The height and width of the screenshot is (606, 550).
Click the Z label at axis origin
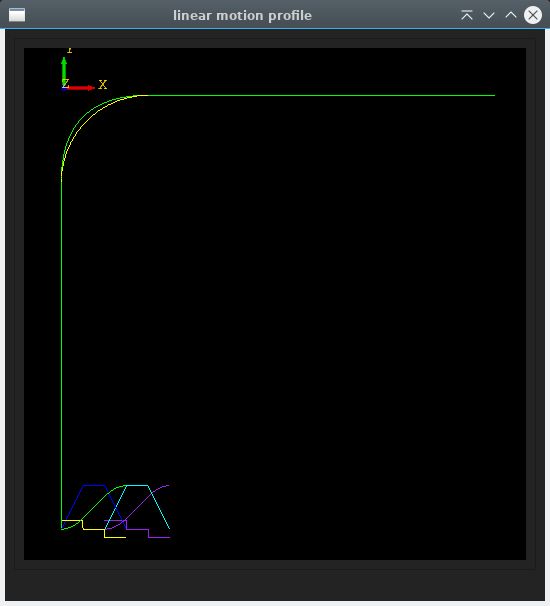[65, 83]
